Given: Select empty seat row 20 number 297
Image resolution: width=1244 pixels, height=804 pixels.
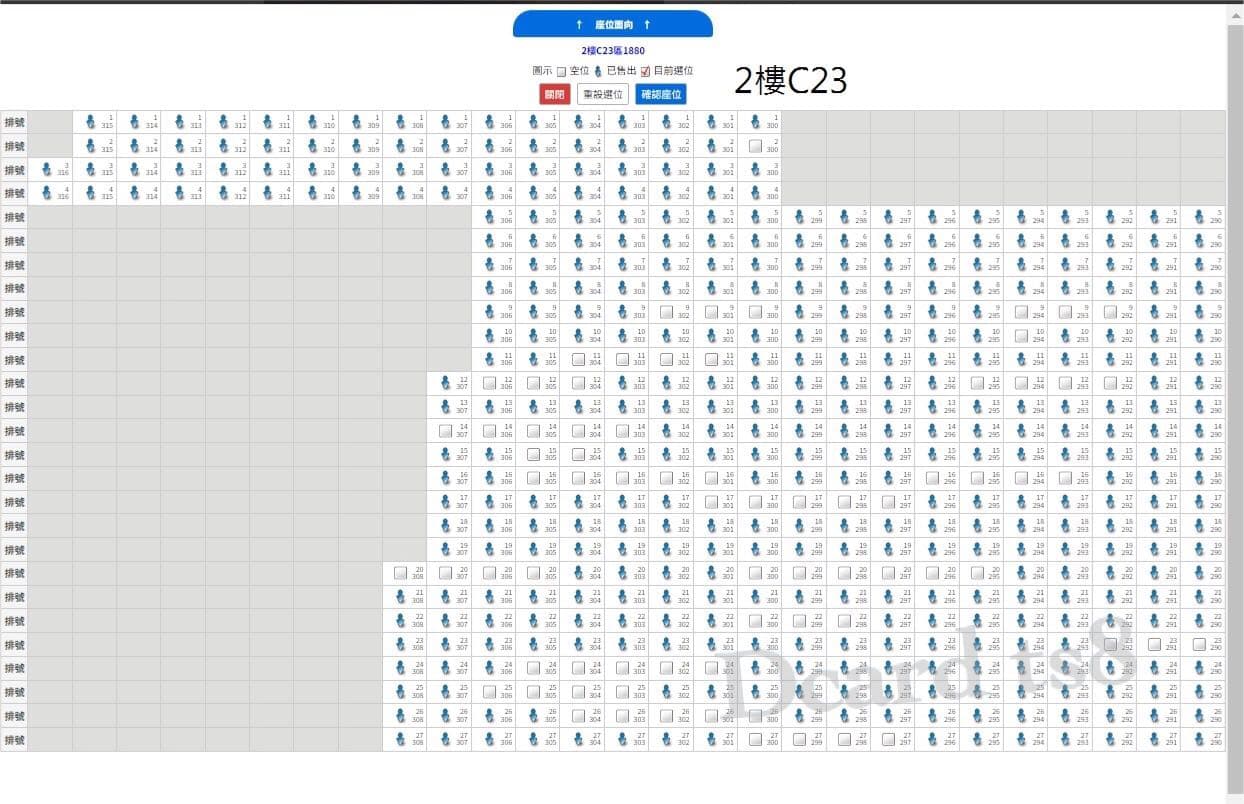Looking at the screenshot, I should click(889, 573).
